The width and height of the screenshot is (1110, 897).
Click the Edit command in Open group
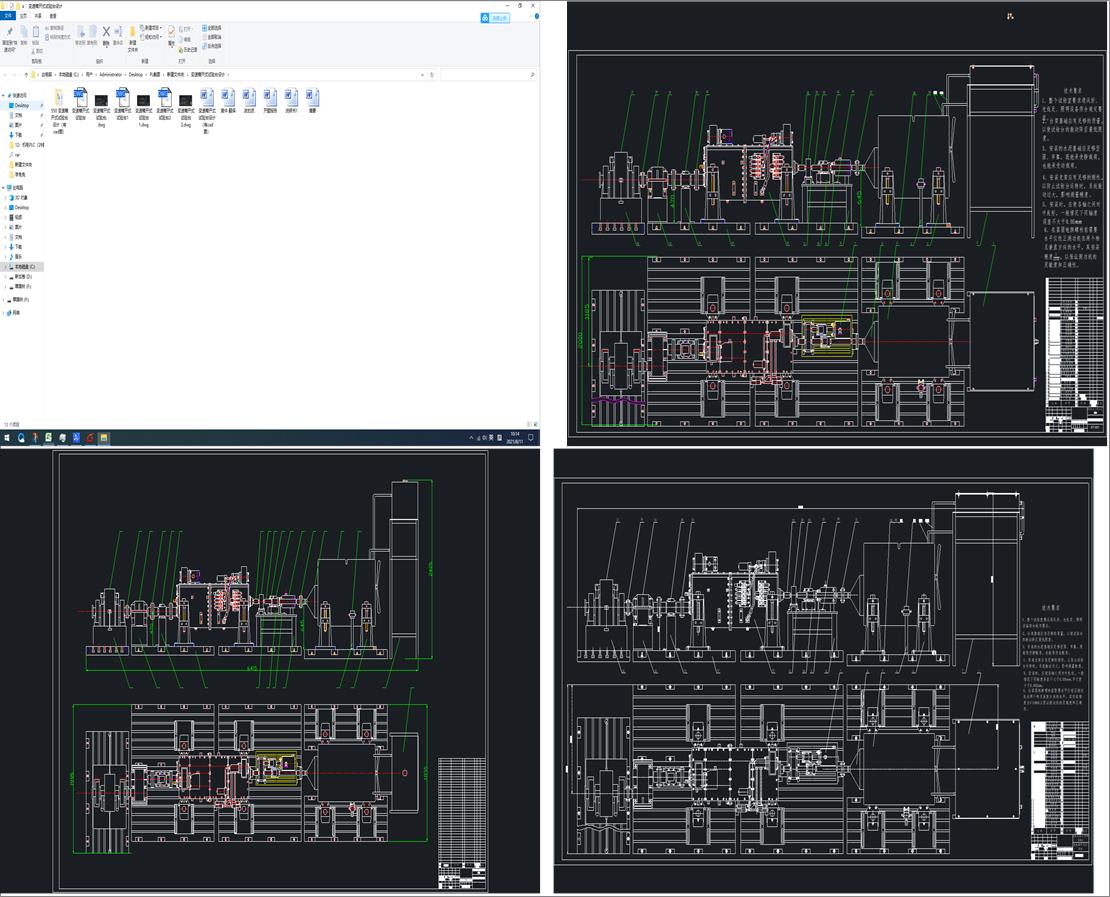point(187,40)
